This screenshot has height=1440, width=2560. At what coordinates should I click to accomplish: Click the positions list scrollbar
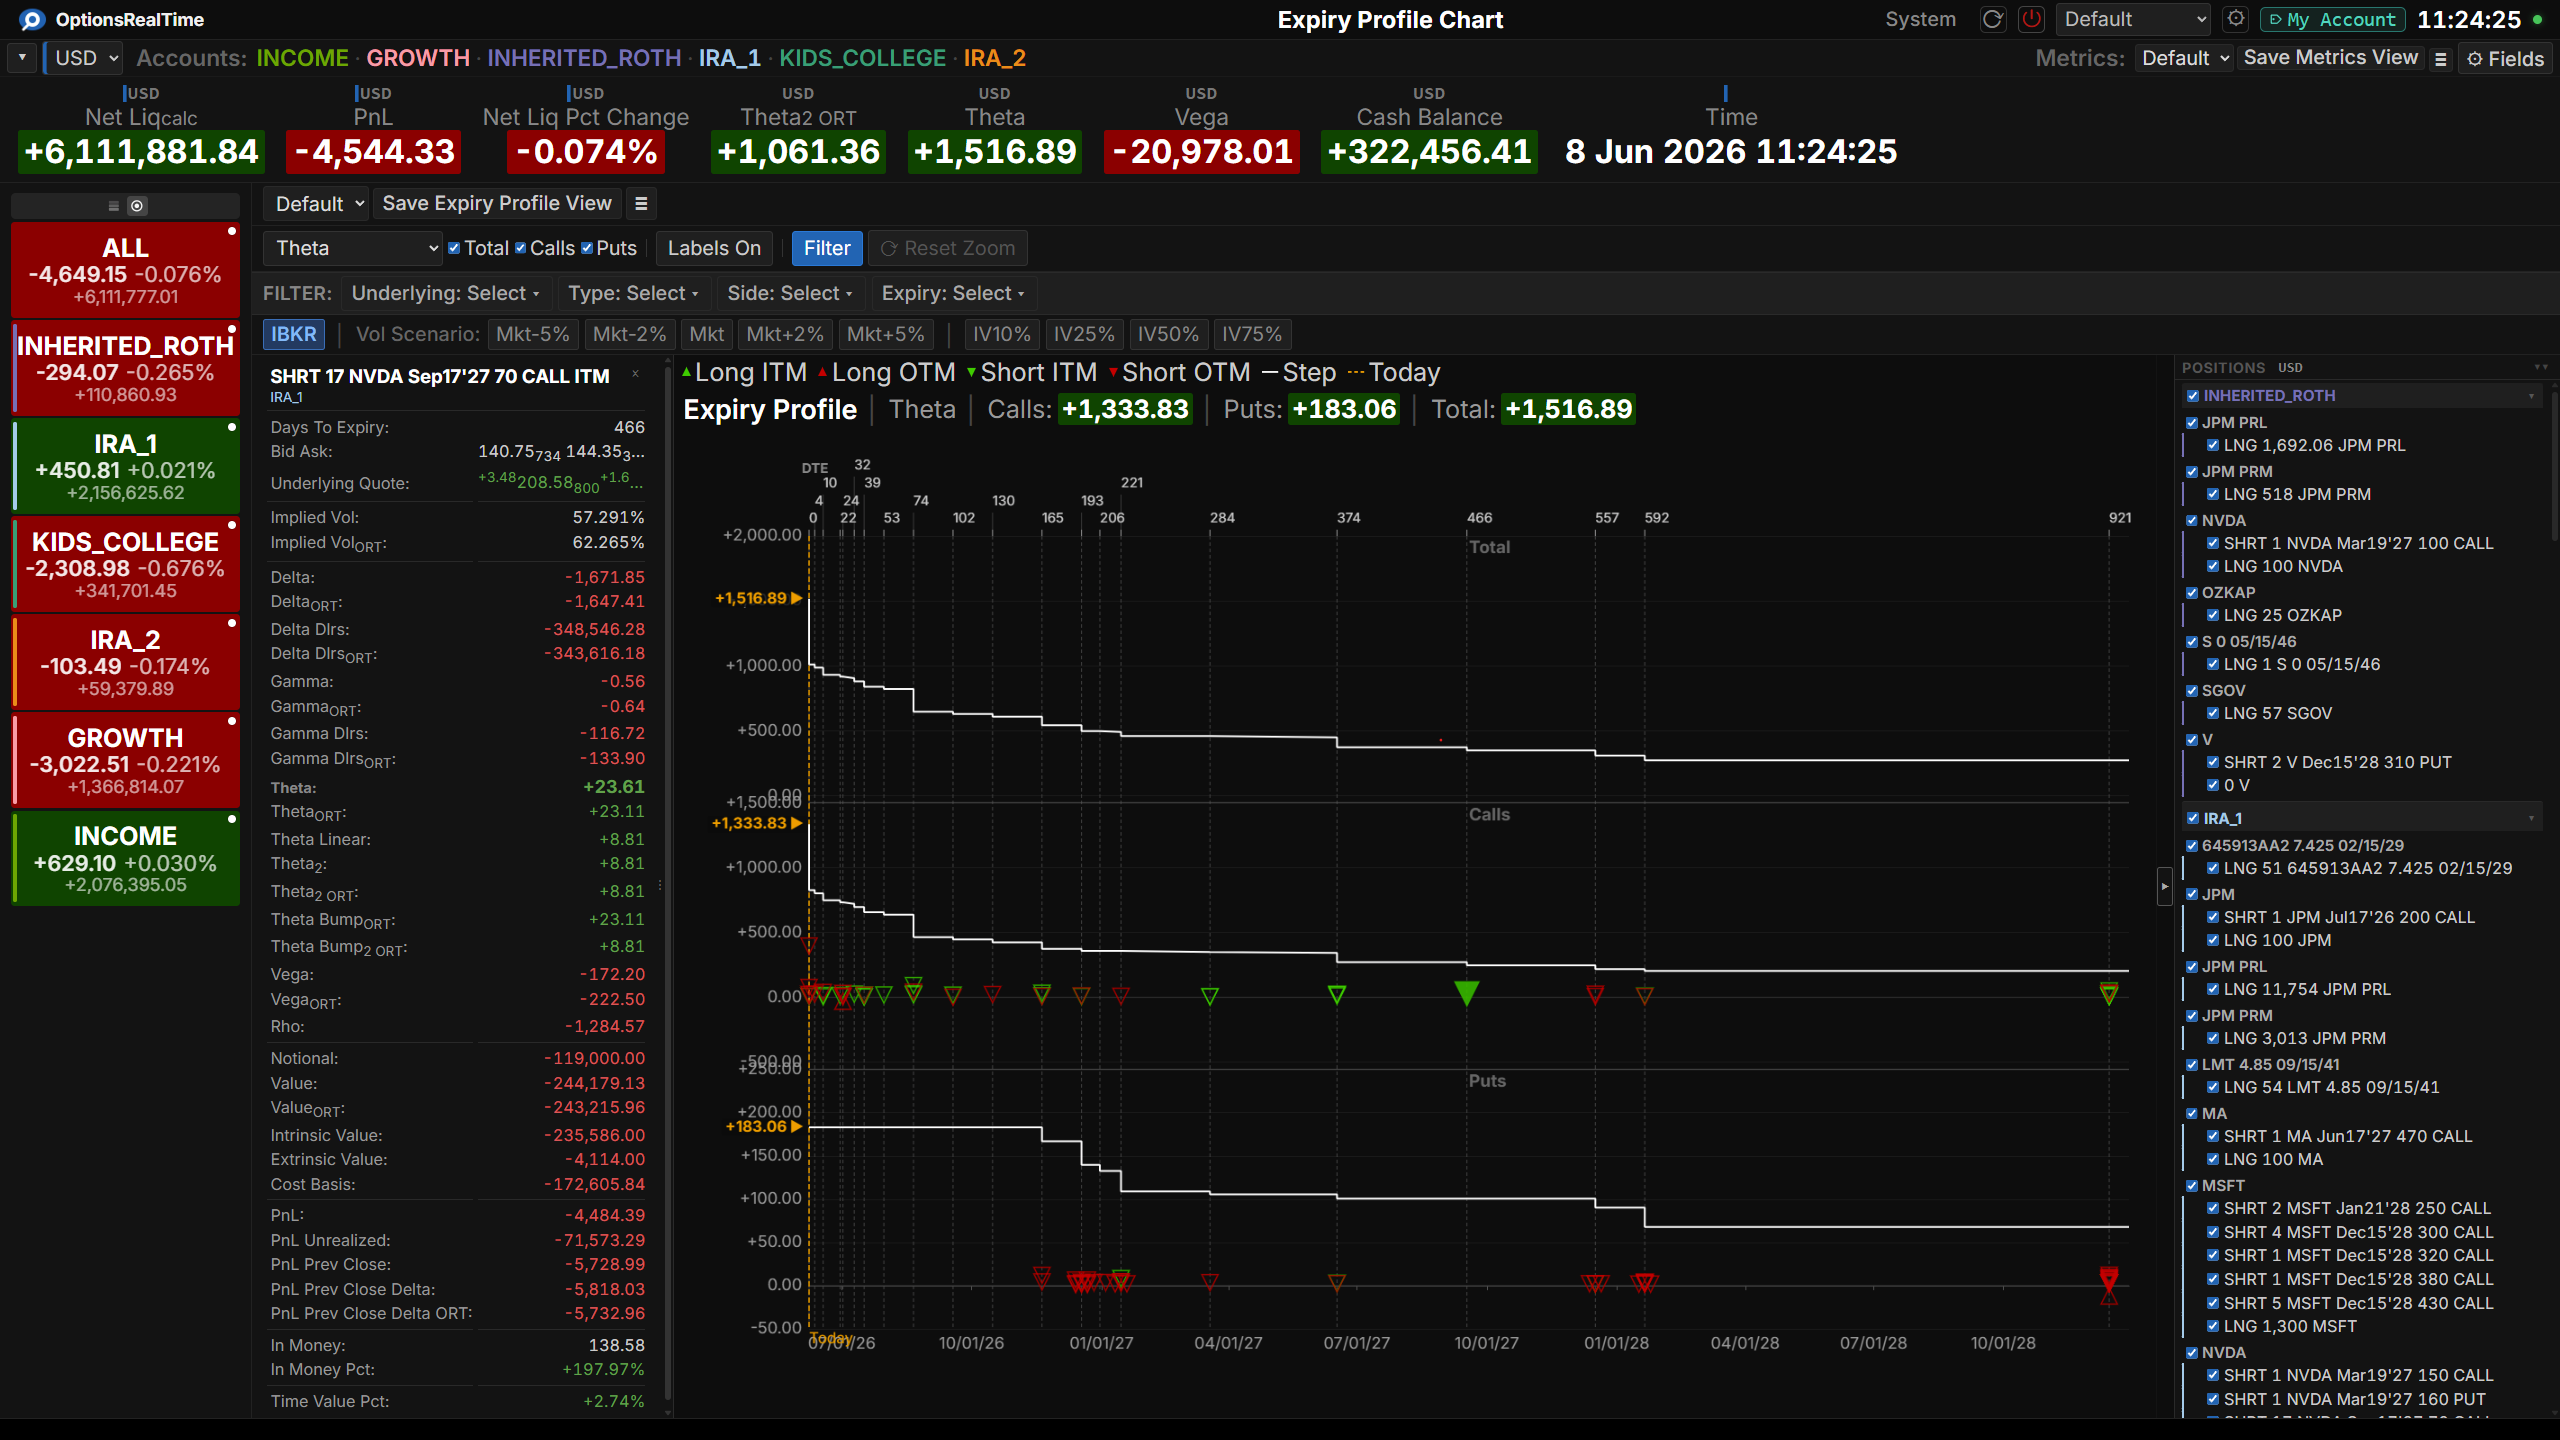coord(2554,465)
